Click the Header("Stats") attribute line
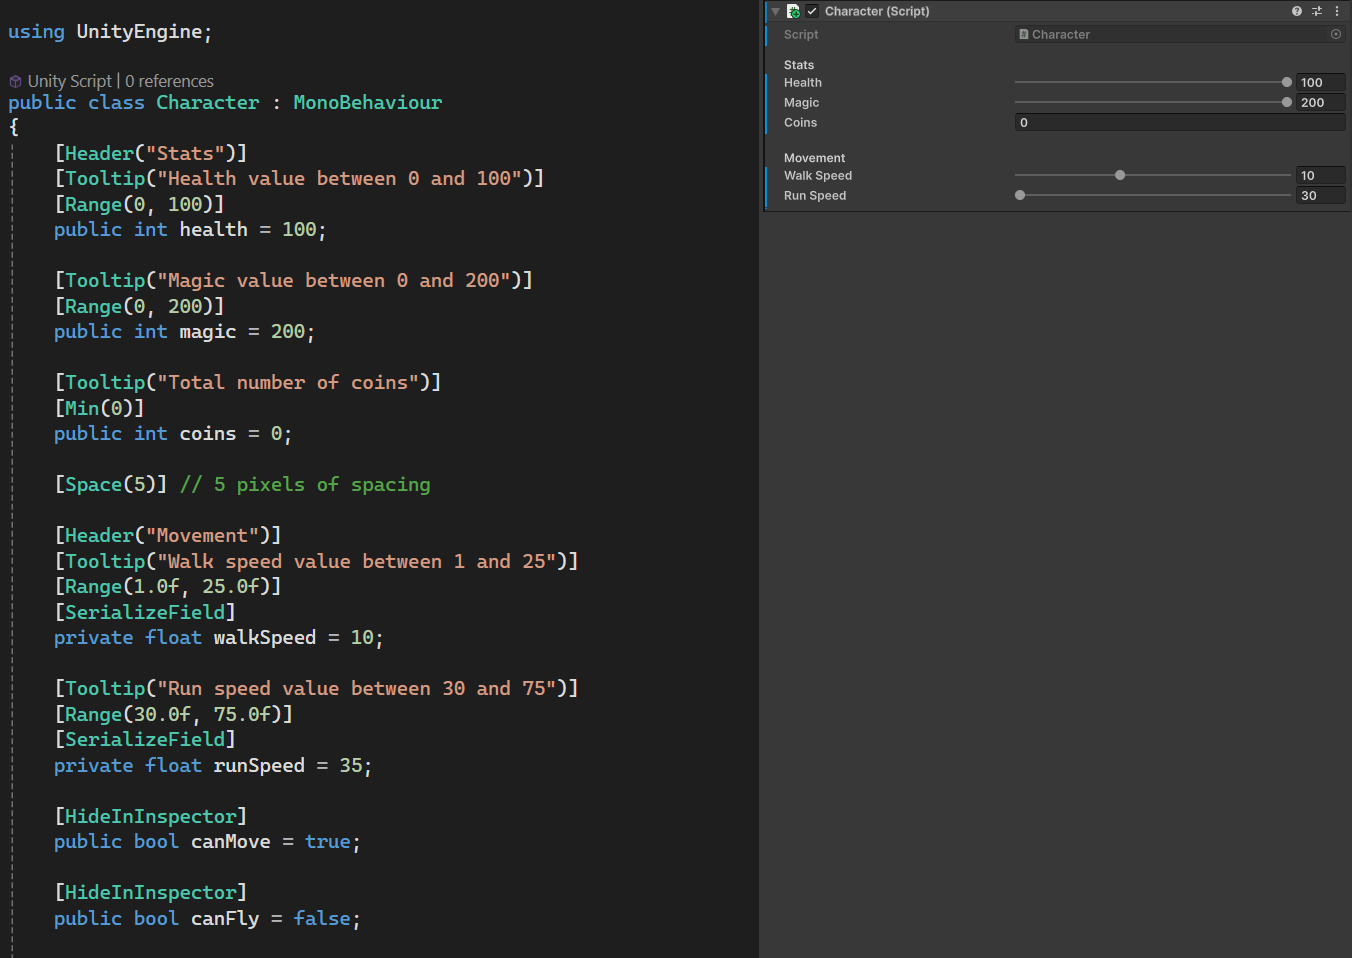 (x=150, y=153)
